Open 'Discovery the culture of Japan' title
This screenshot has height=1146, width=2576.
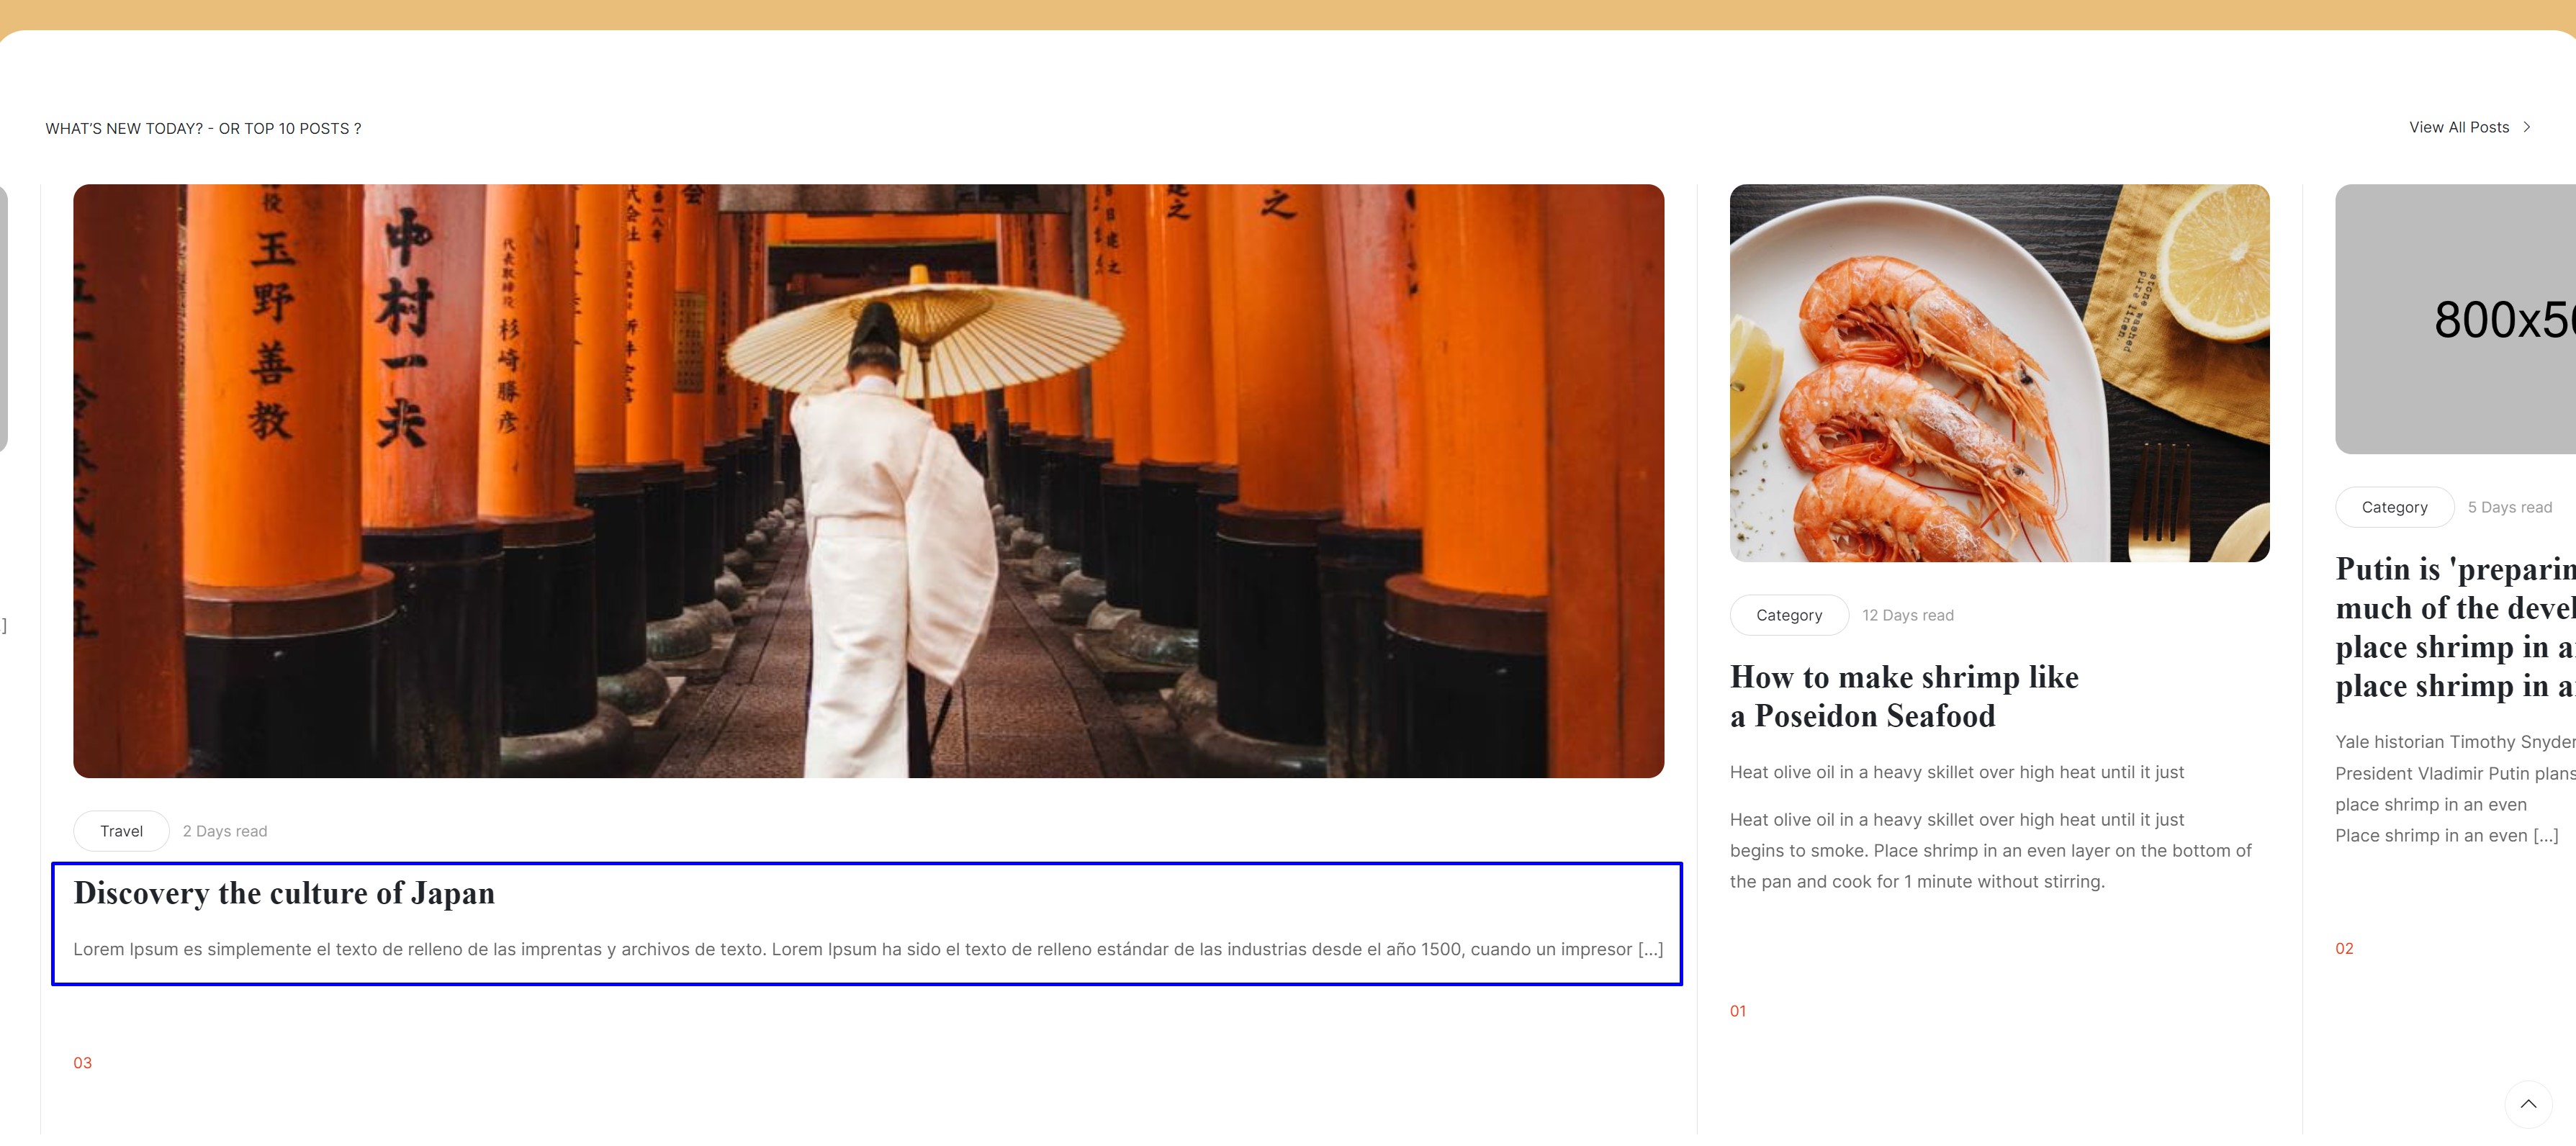(284, 893)
